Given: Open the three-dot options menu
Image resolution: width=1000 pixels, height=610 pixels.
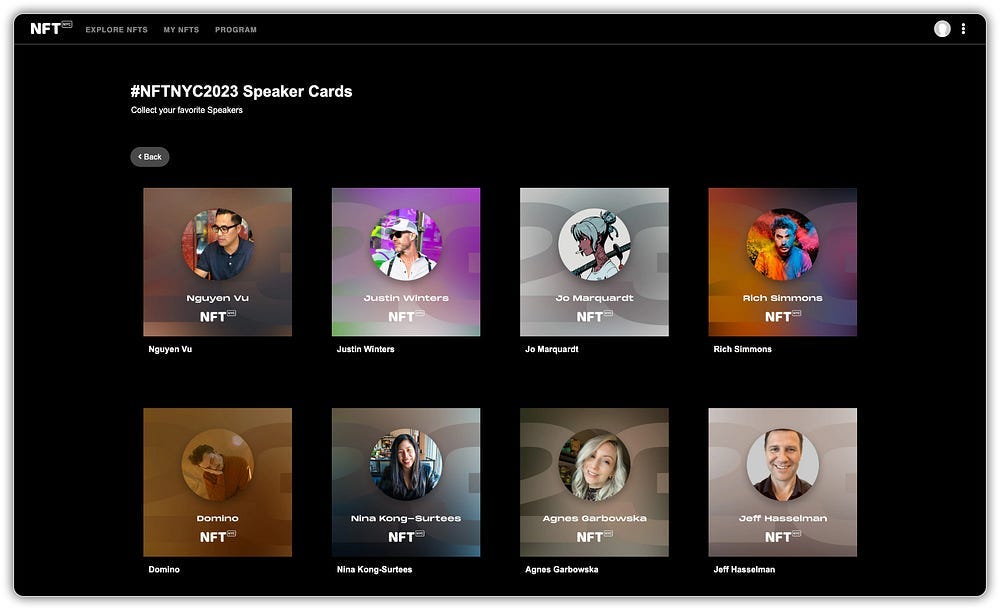Looking at the screenshot, I should coord(963,29).
